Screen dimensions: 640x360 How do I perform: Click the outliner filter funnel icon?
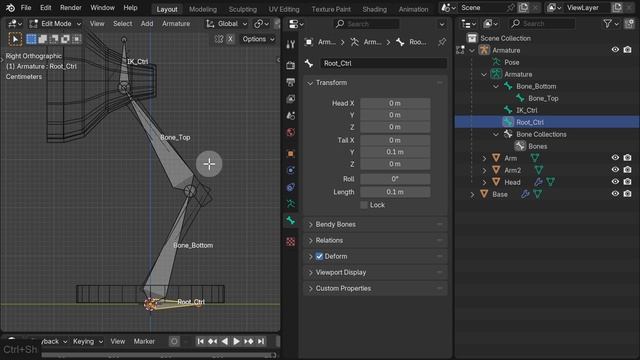607,24
